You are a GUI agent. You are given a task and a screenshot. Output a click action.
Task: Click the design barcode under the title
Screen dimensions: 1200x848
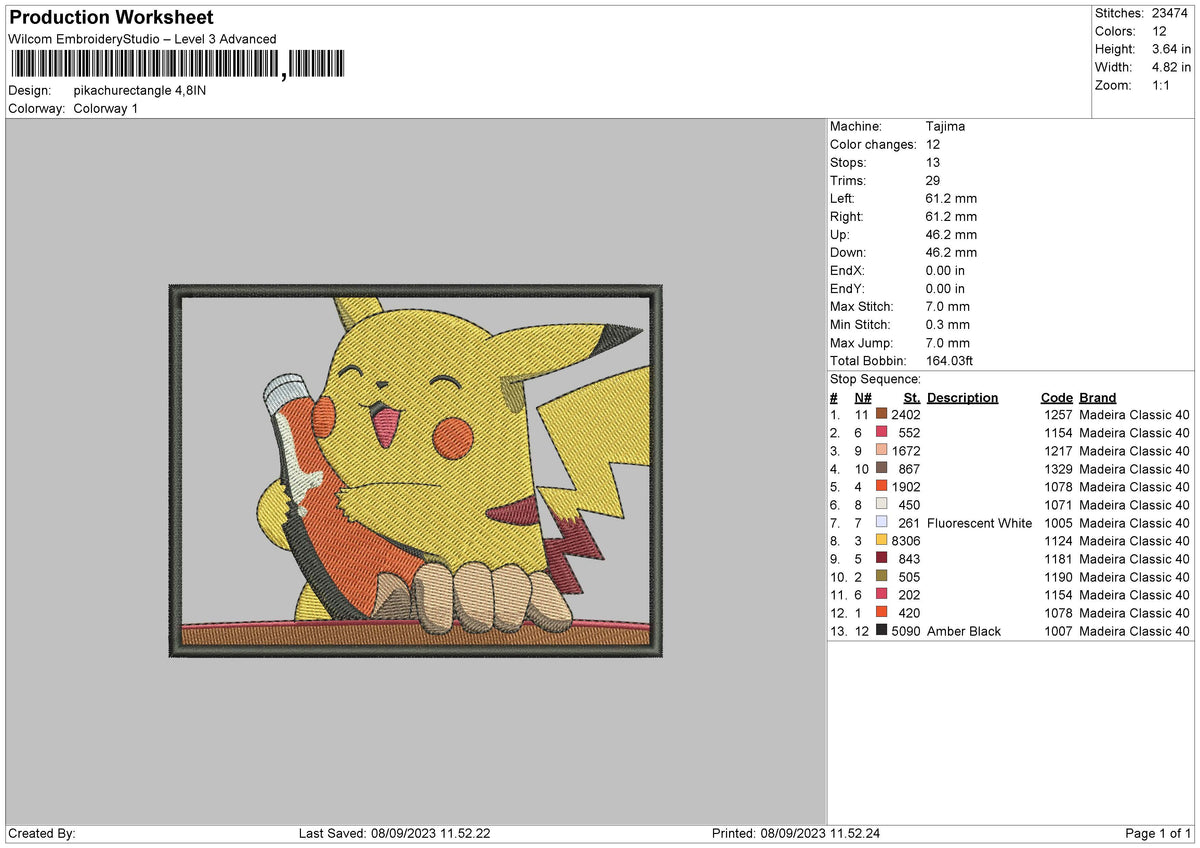(x=175, y=63)
